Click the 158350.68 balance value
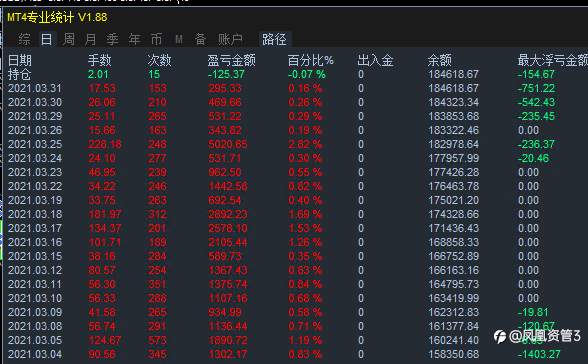 [454, 354]
